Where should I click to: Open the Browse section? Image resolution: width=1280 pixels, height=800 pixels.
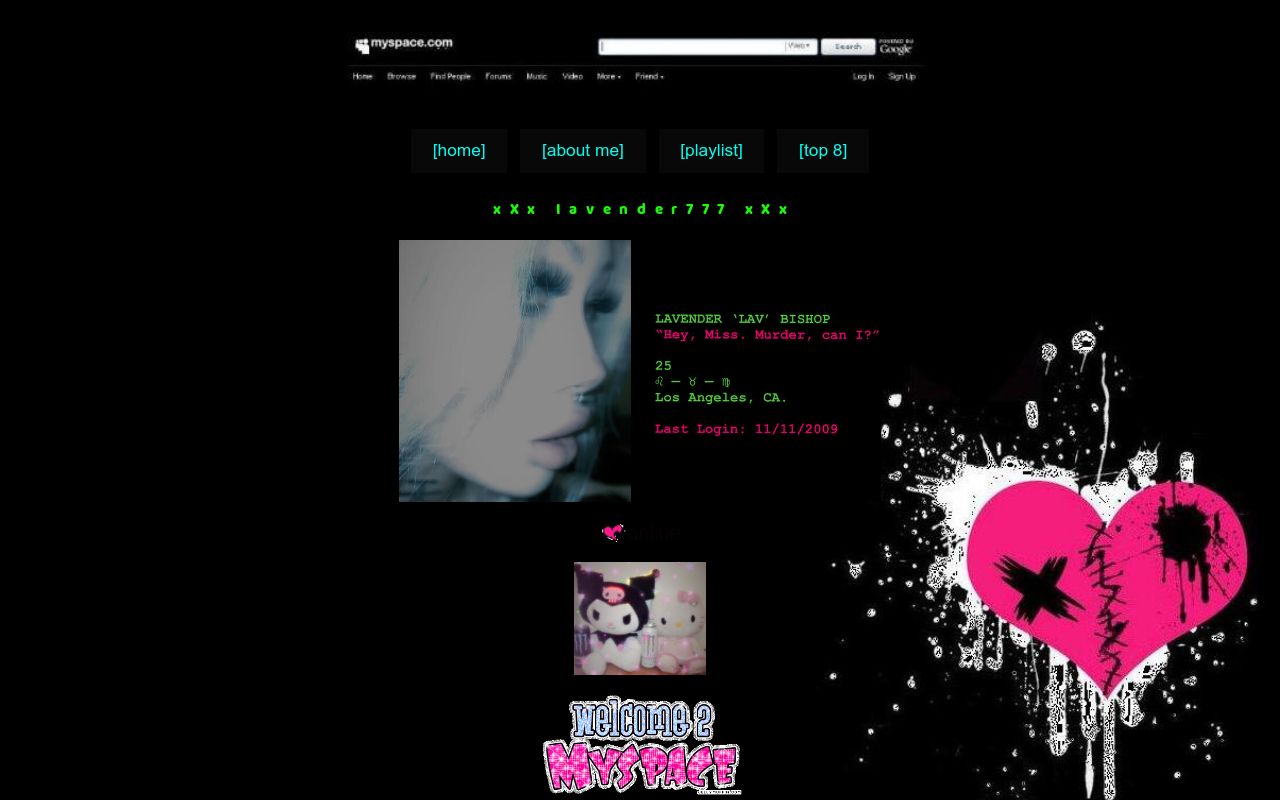[401, 76]
